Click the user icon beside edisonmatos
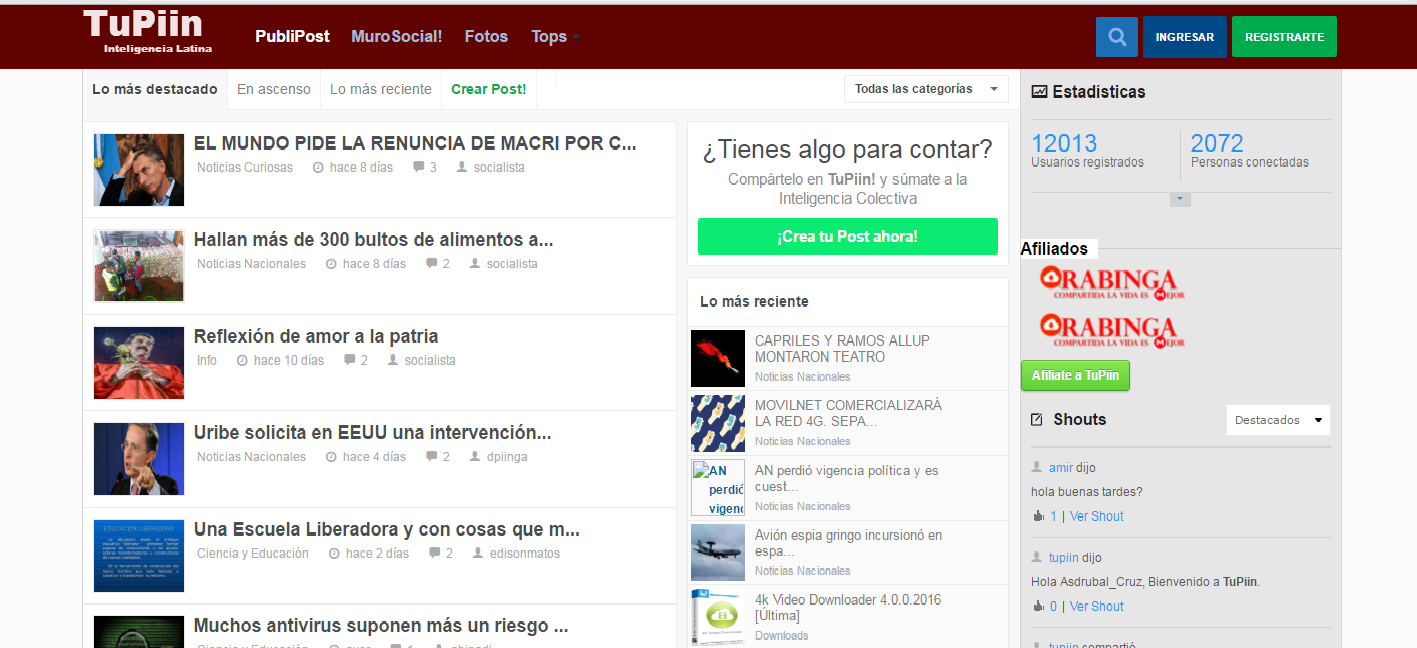Viewport: 1417px width, 648px height. click(477, 553)
